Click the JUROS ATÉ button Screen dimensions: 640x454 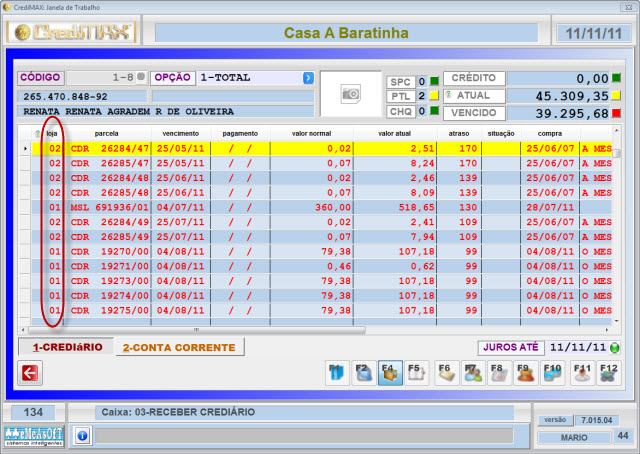pyautogui.click(x=510, y=348)
